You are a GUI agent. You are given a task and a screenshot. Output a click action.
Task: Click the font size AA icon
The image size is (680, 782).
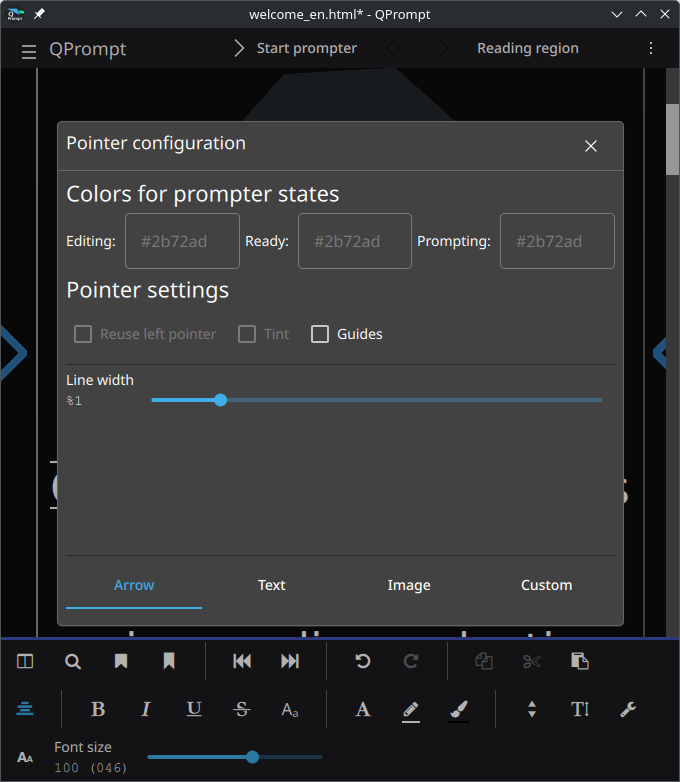tap(25, 758)
